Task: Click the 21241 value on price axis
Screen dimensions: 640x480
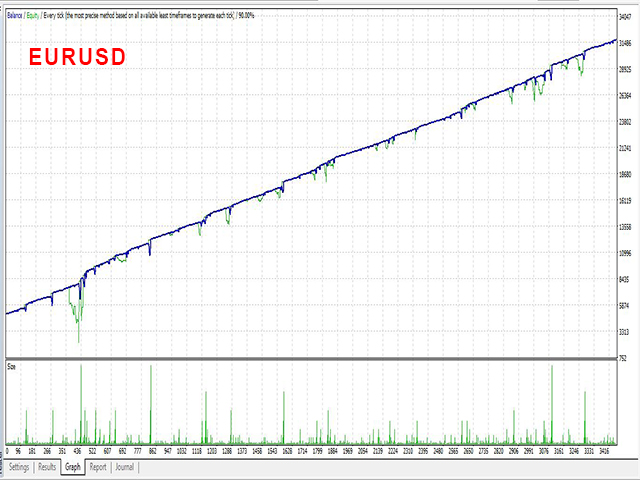Action: point(625,148)
